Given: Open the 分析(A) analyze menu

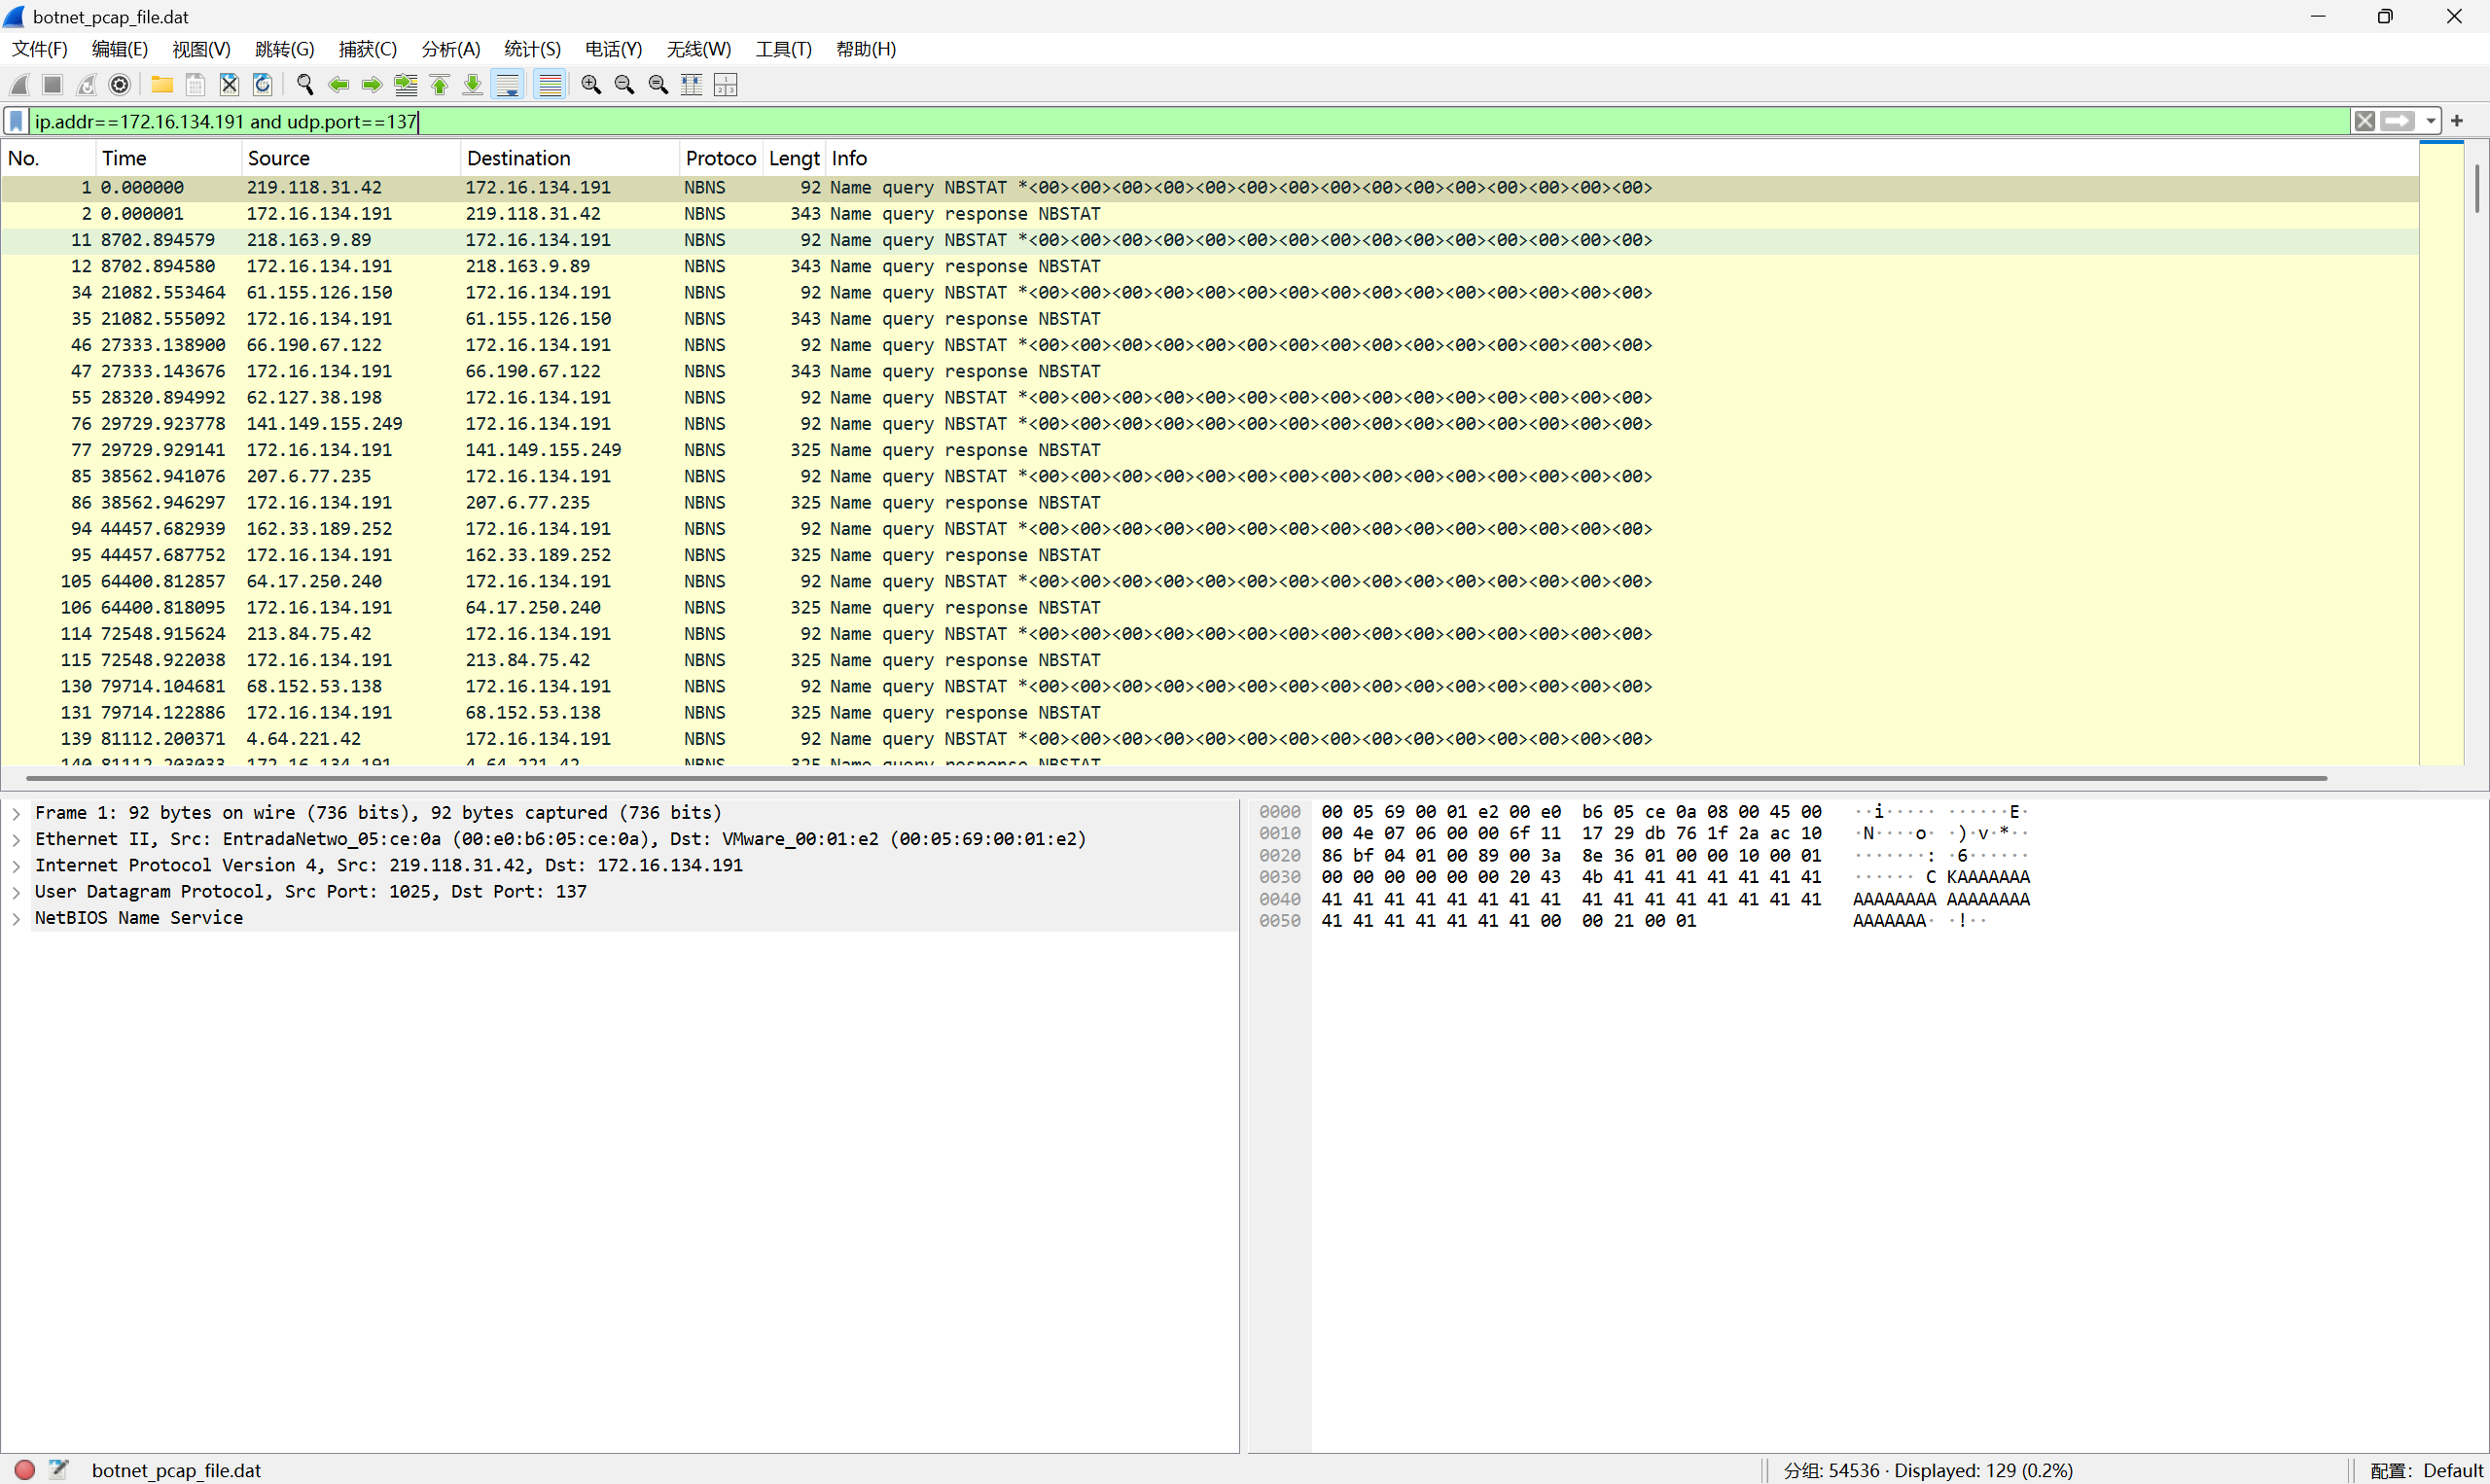Looking at the screenshot, I should coord(450,49).
